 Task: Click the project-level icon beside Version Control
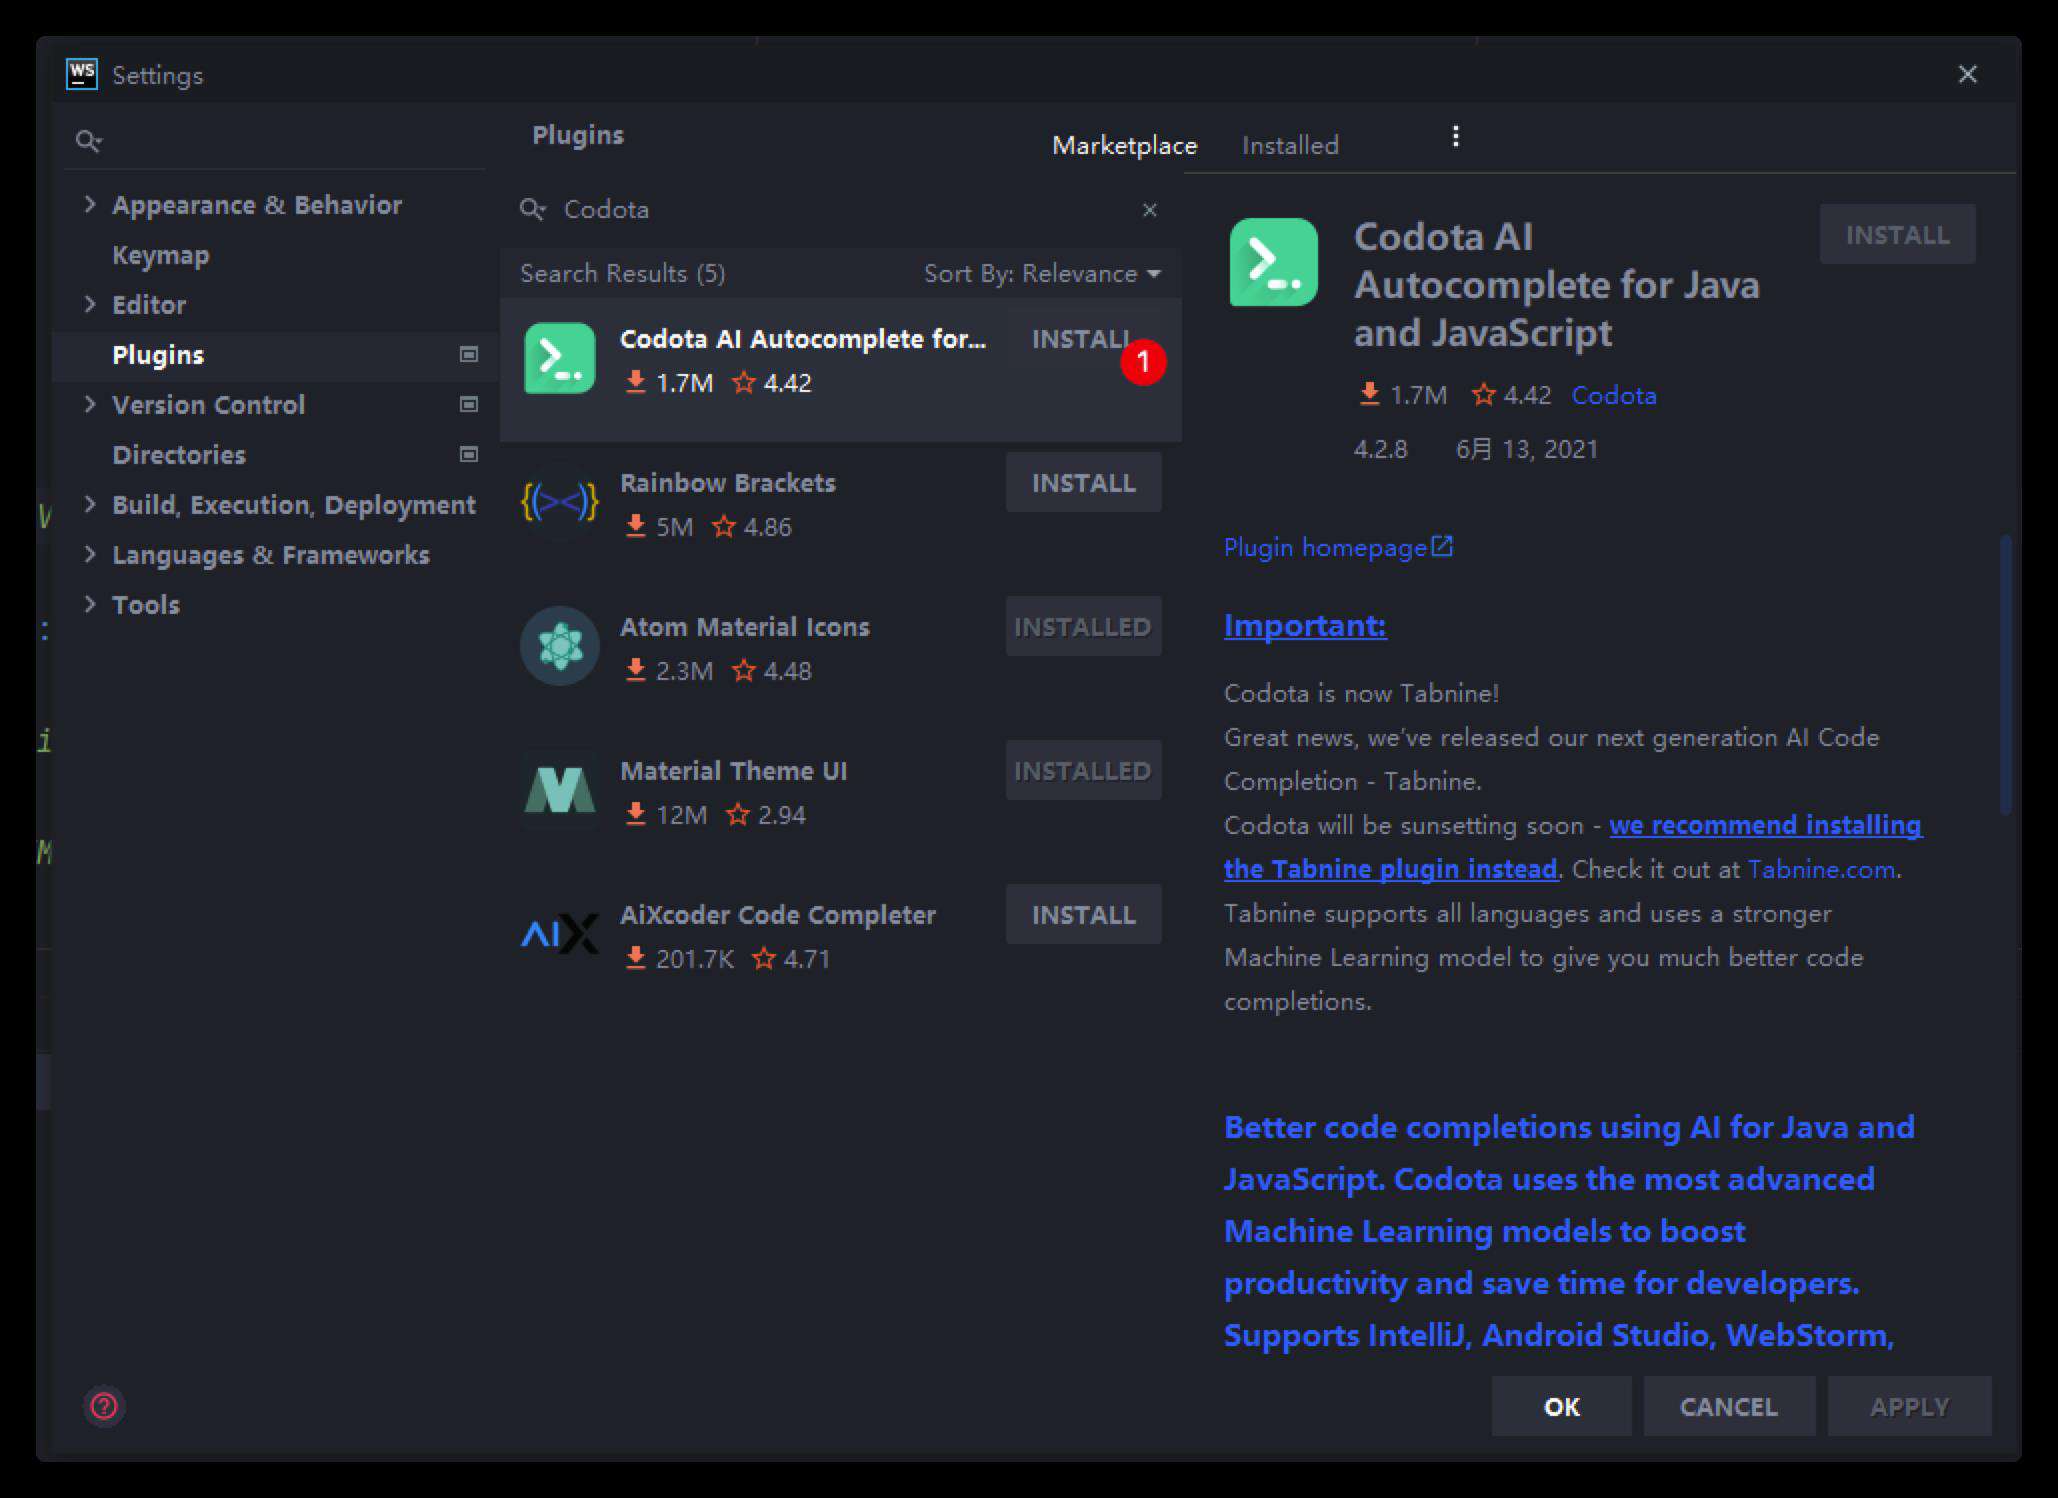click(x=468, y=404)
